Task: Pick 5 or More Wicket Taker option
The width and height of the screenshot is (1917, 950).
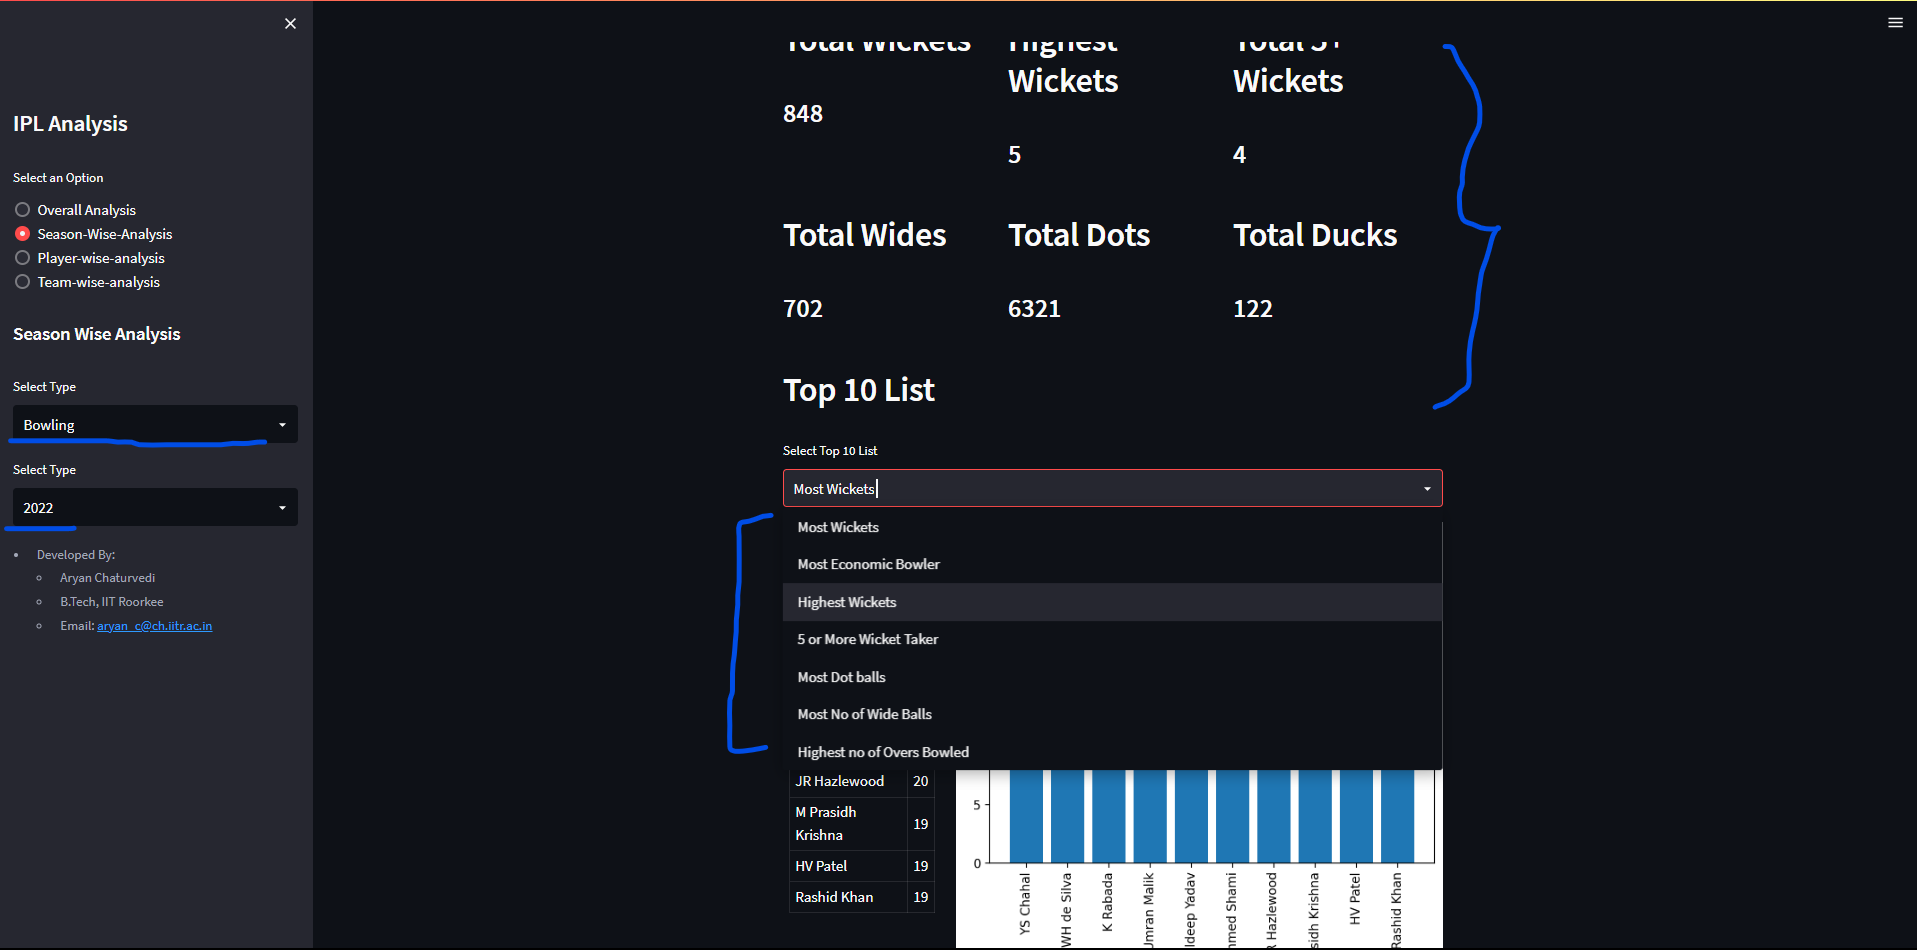Action: tap(867, 639)
